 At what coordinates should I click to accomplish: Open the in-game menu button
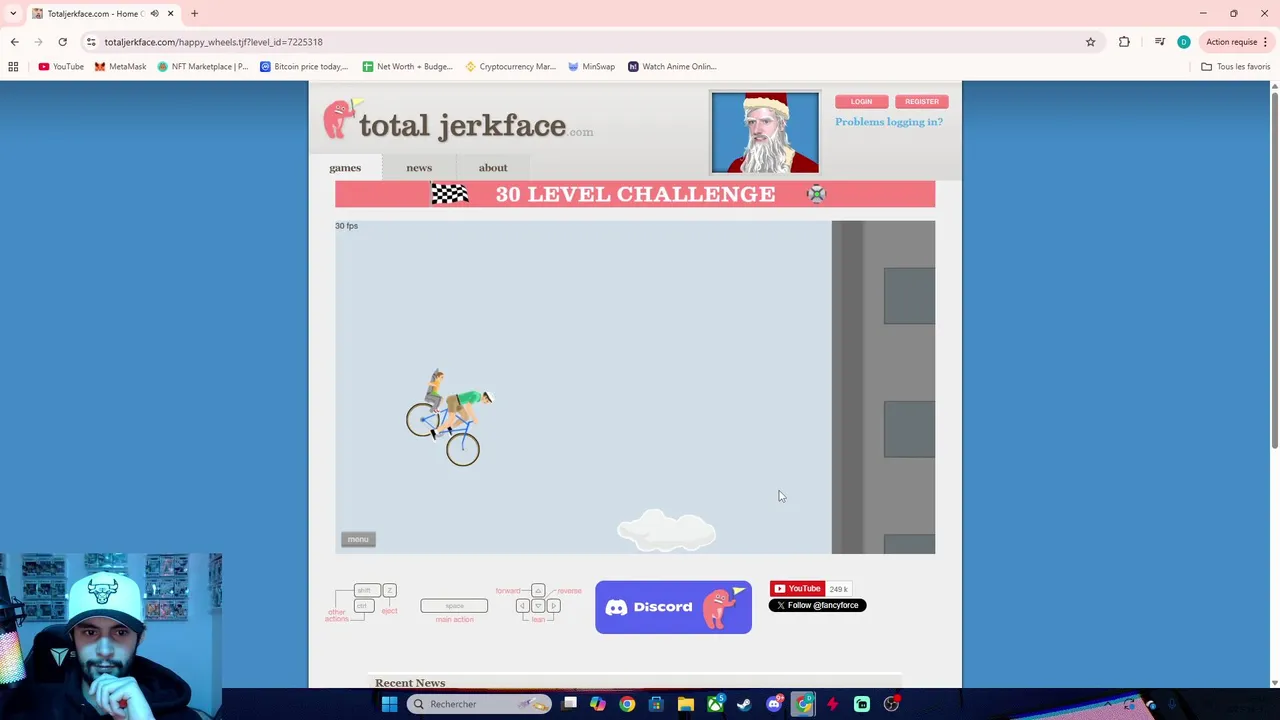click(x=358, y=539)
